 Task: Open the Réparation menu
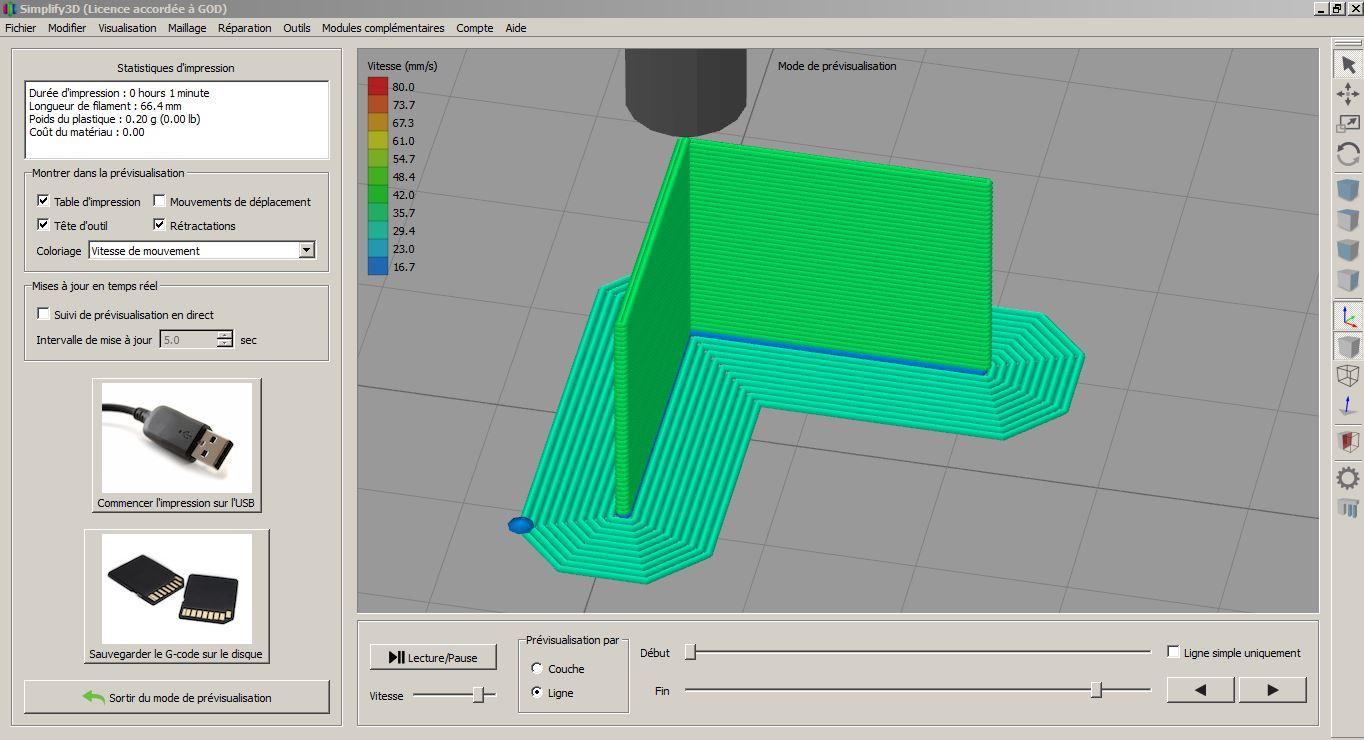point(244,28)
